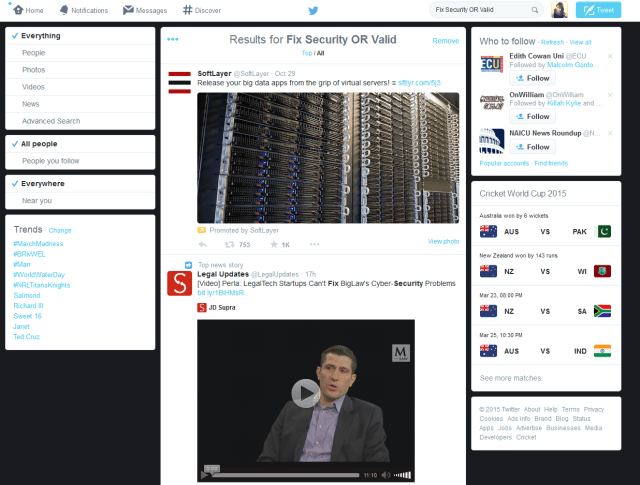Click search magnifier icon
This screenshot has height=485, width=640.
pyautogui.click(x=535, y=10)
